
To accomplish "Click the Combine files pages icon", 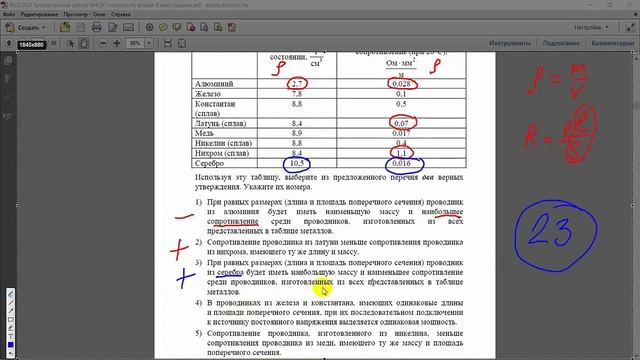I will [204, 27].
